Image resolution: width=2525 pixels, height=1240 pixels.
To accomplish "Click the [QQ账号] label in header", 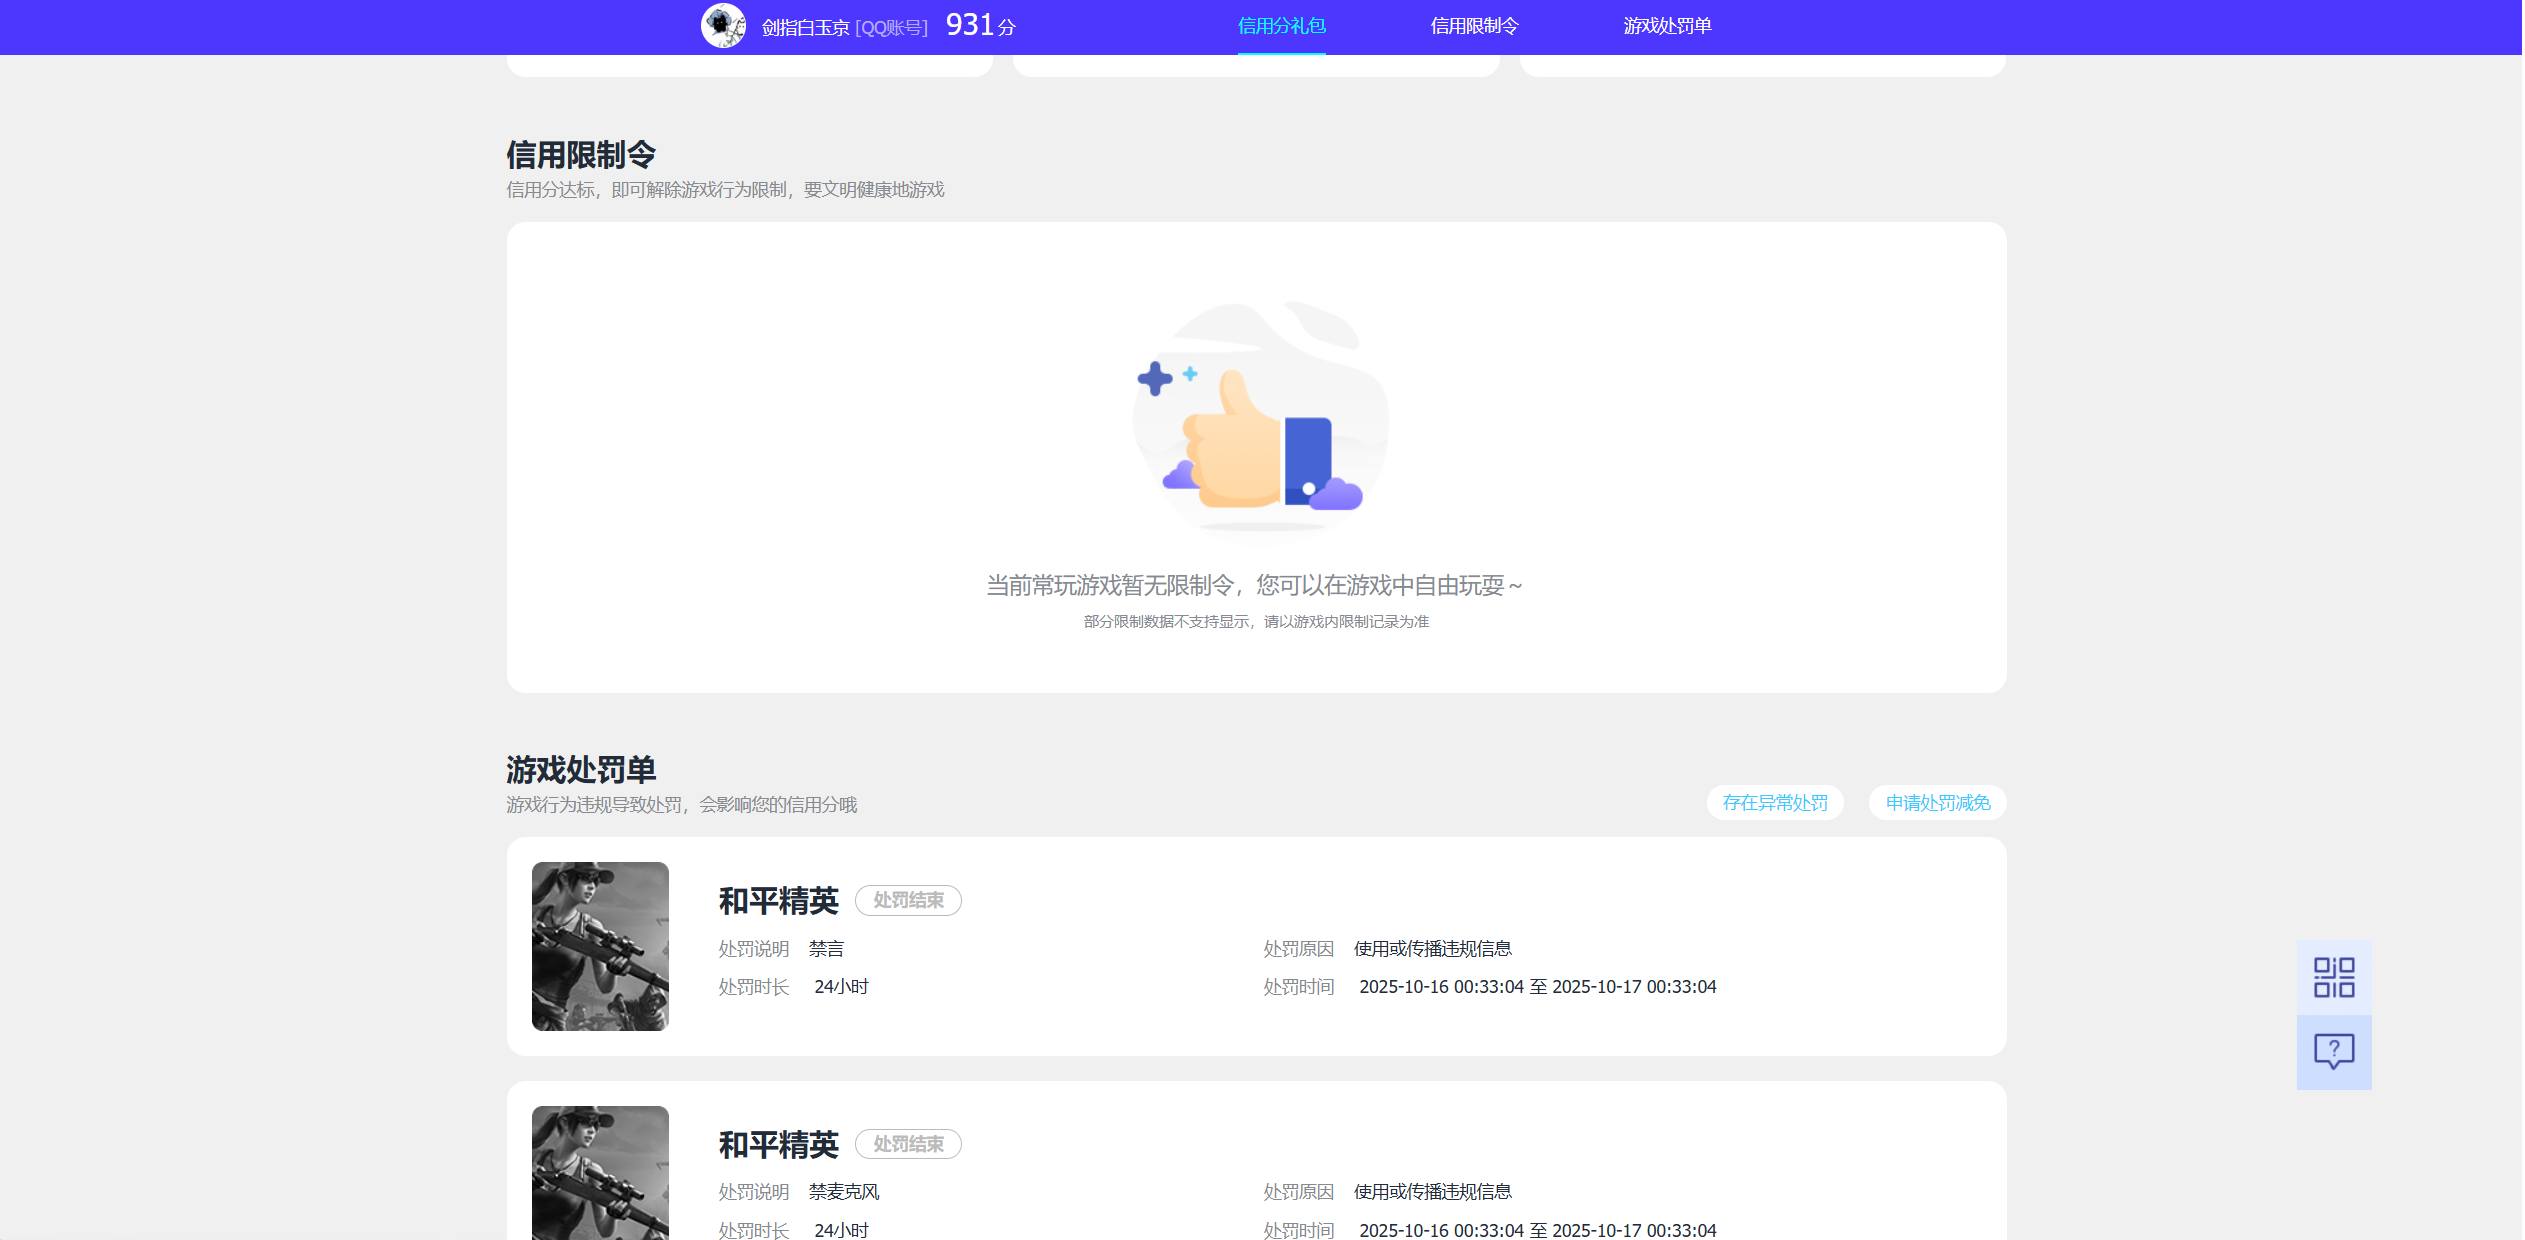I will [892, 28].
